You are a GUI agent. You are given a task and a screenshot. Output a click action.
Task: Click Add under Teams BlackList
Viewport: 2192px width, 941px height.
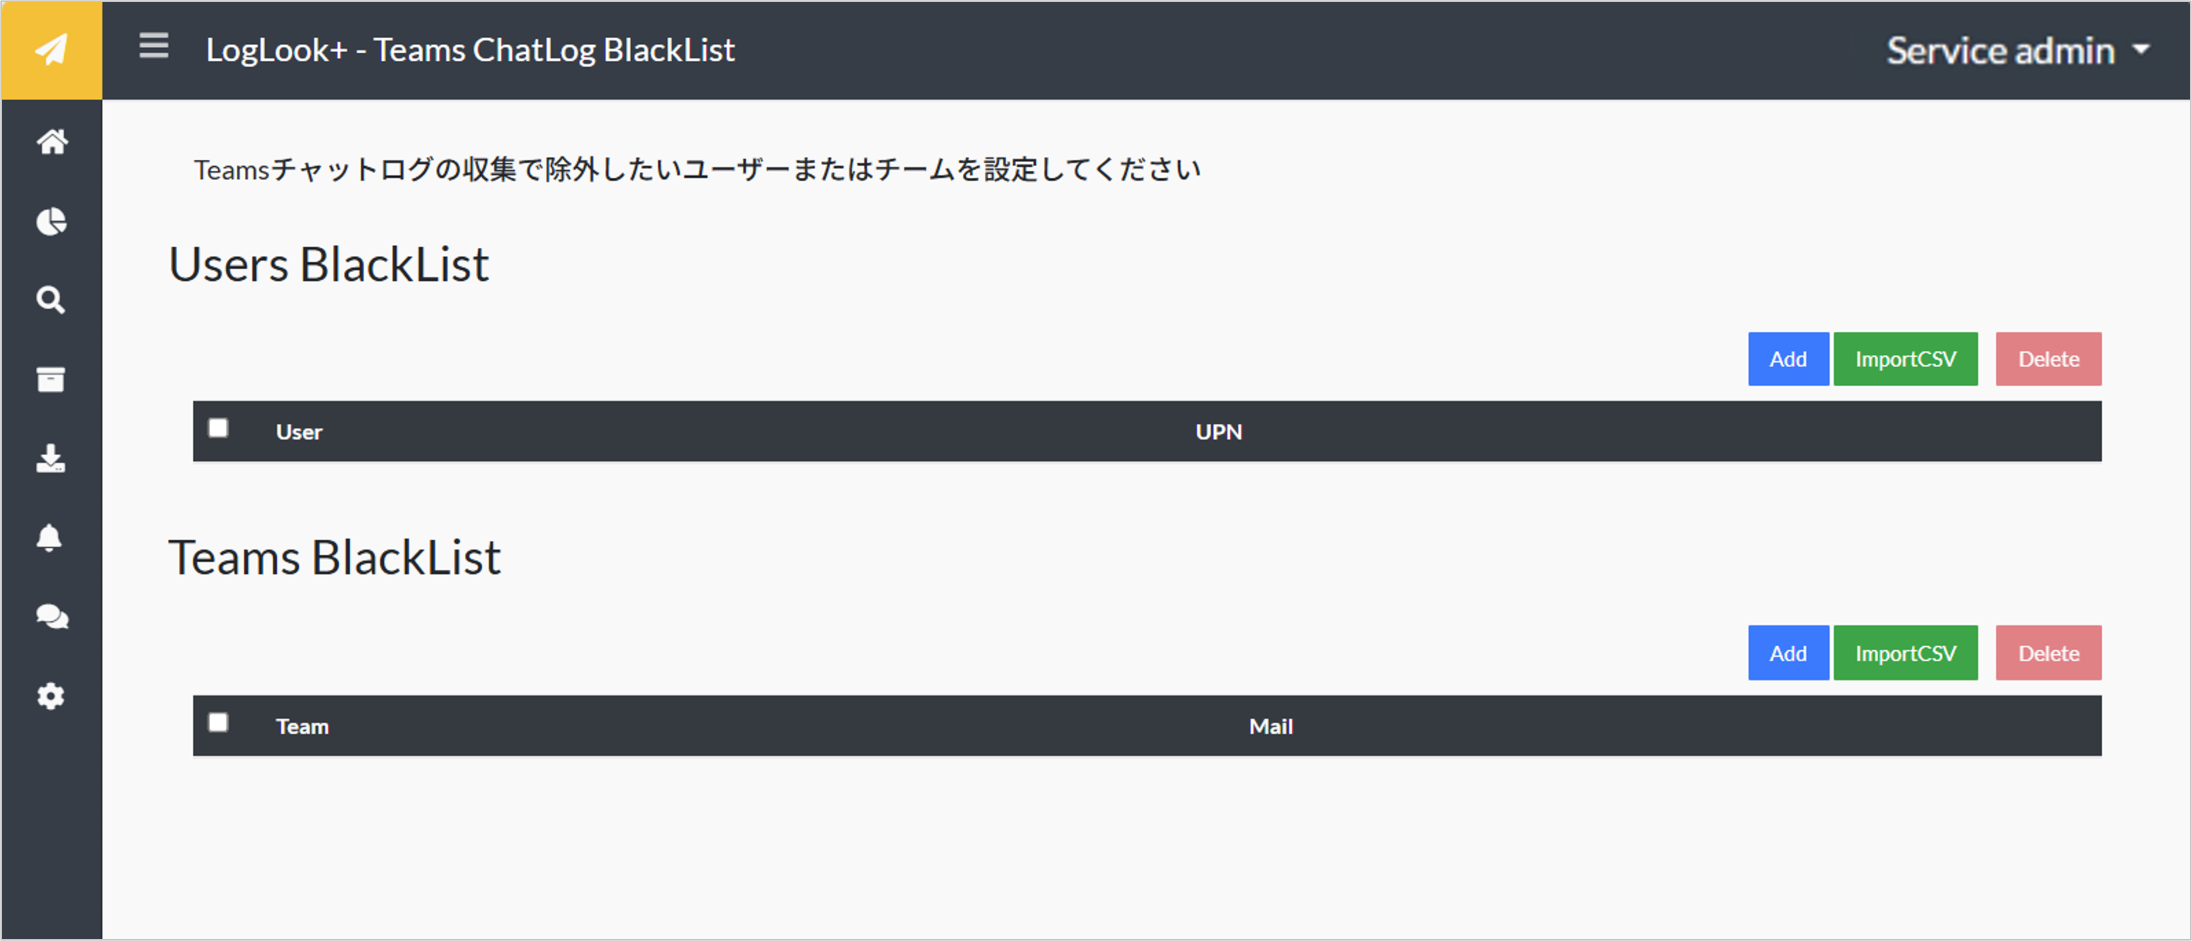(1788, 653)
